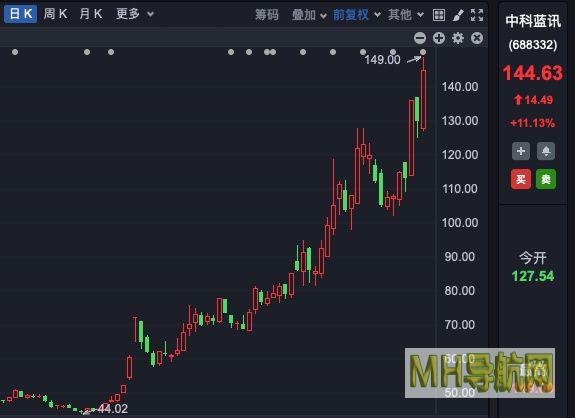Click the stock code (688332)
Viewport: 575px width, 418px height.
tap(533, 45)
